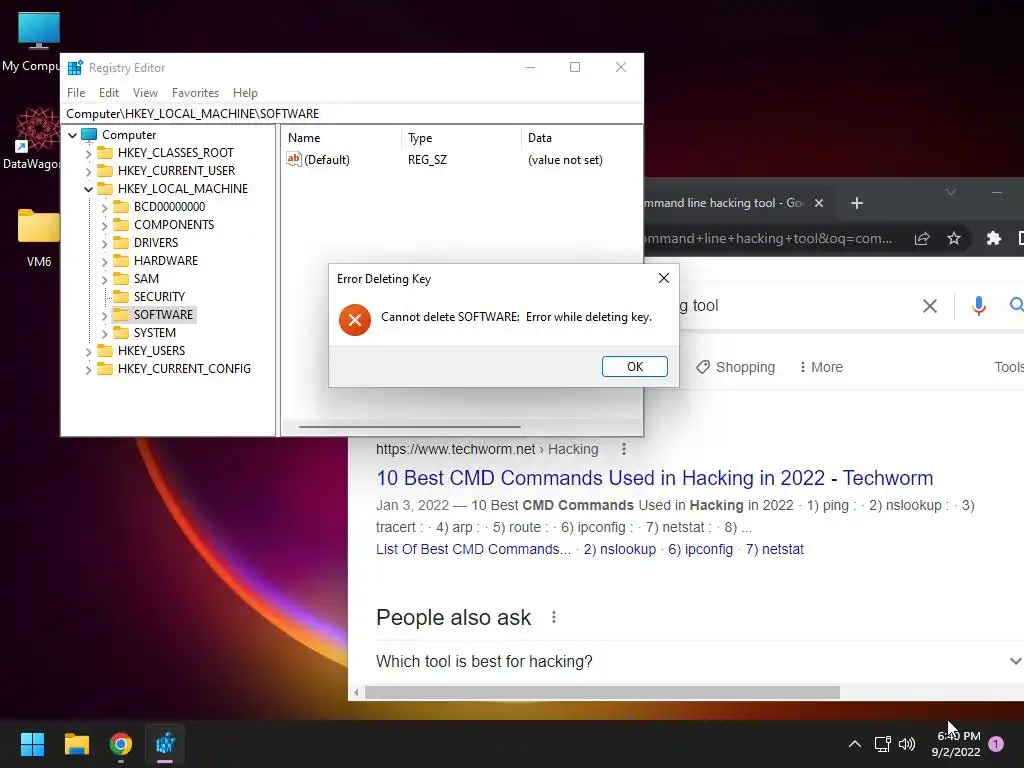Open the Windows Start menu

point(32,744)
